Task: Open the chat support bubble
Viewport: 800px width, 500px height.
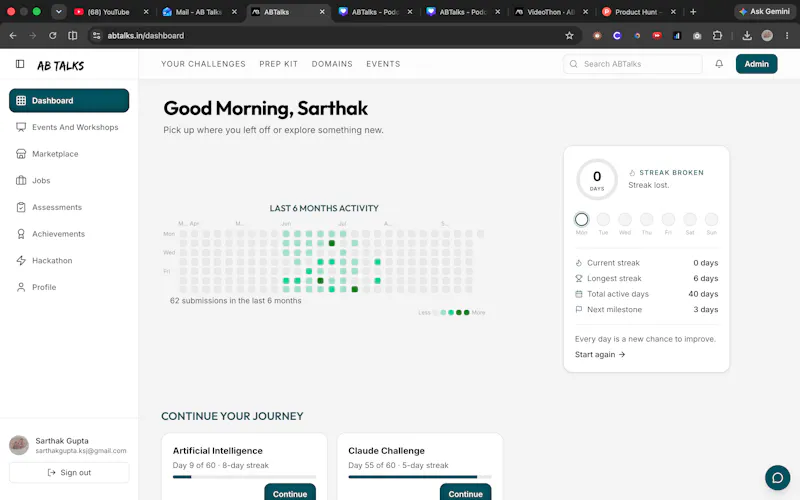Action: [778, 478]
